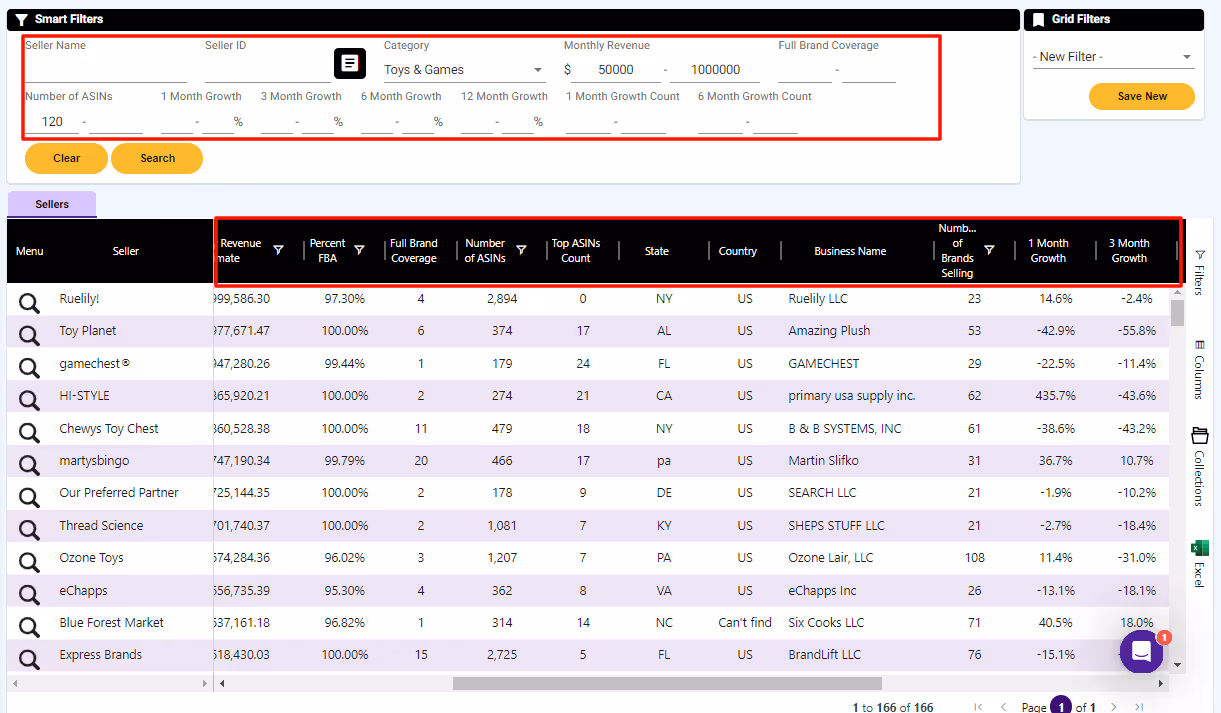Click Ruelily LLC business name cell
1221x713 pixels.
click(x=818, y=299)
